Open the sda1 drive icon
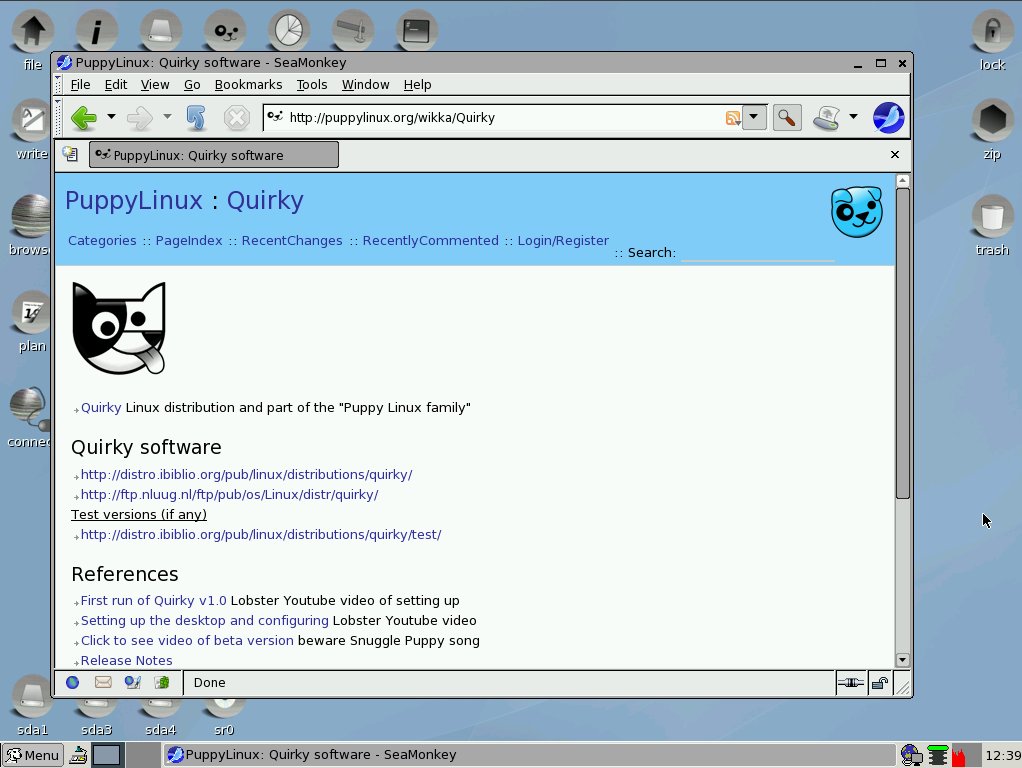This screenshot has width=1022, height=768. [33, 705]
